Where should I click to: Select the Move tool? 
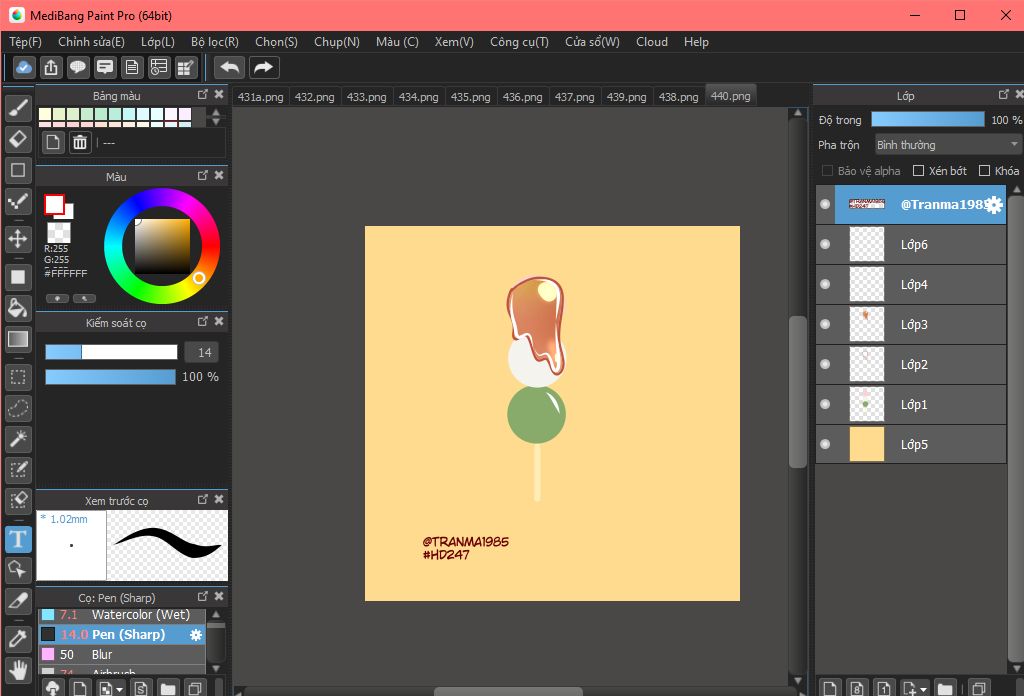click(x=18, y=238)
